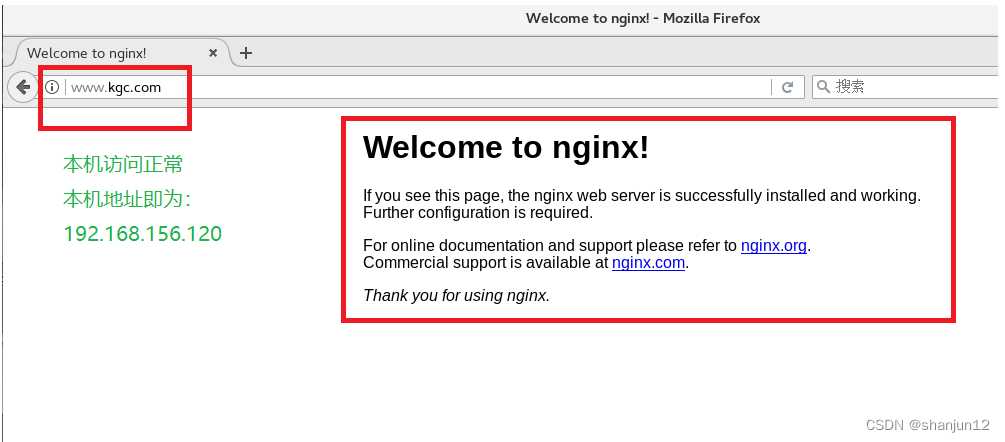Image resolution: width=1005 pixels, height=442 pixels.
Task: Open the nginx.com link
Action: (x=649, y=263)
